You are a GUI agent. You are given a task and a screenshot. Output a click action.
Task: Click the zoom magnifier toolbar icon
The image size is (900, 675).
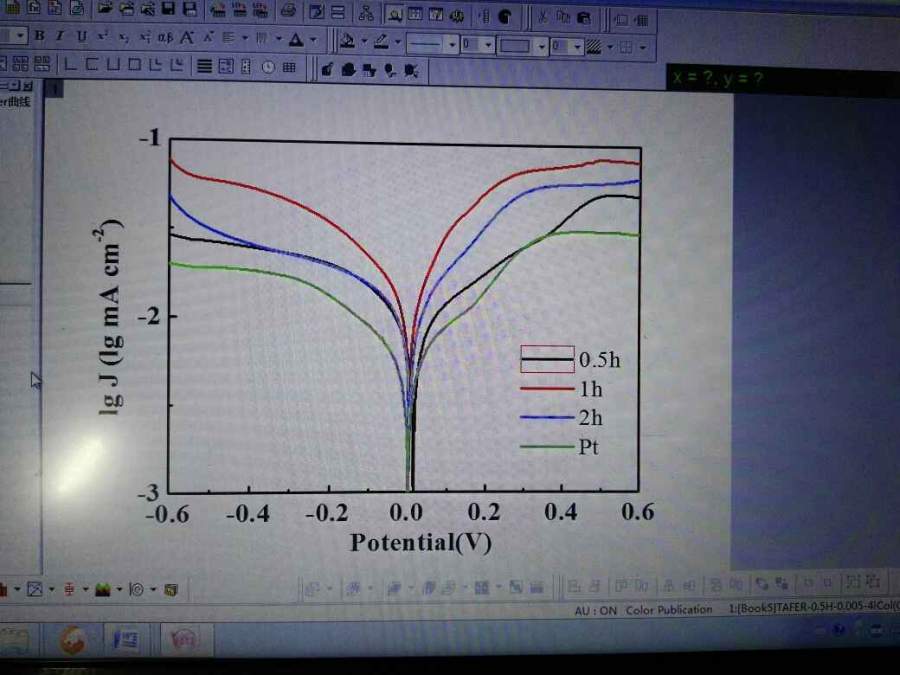tap(394, 14)
